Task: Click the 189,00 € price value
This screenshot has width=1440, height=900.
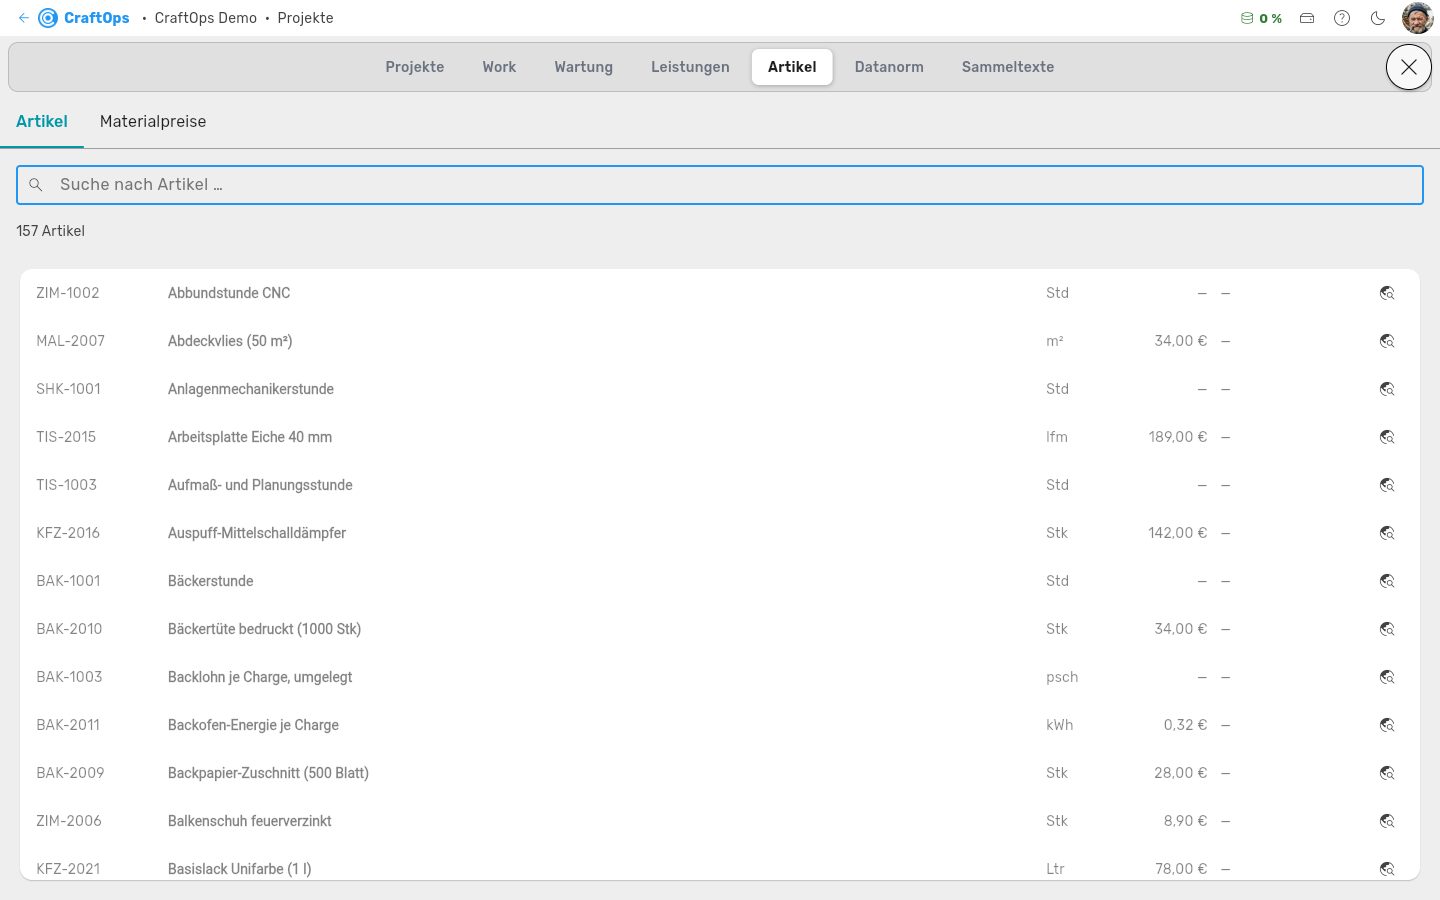Action: tap(1178, 437)
